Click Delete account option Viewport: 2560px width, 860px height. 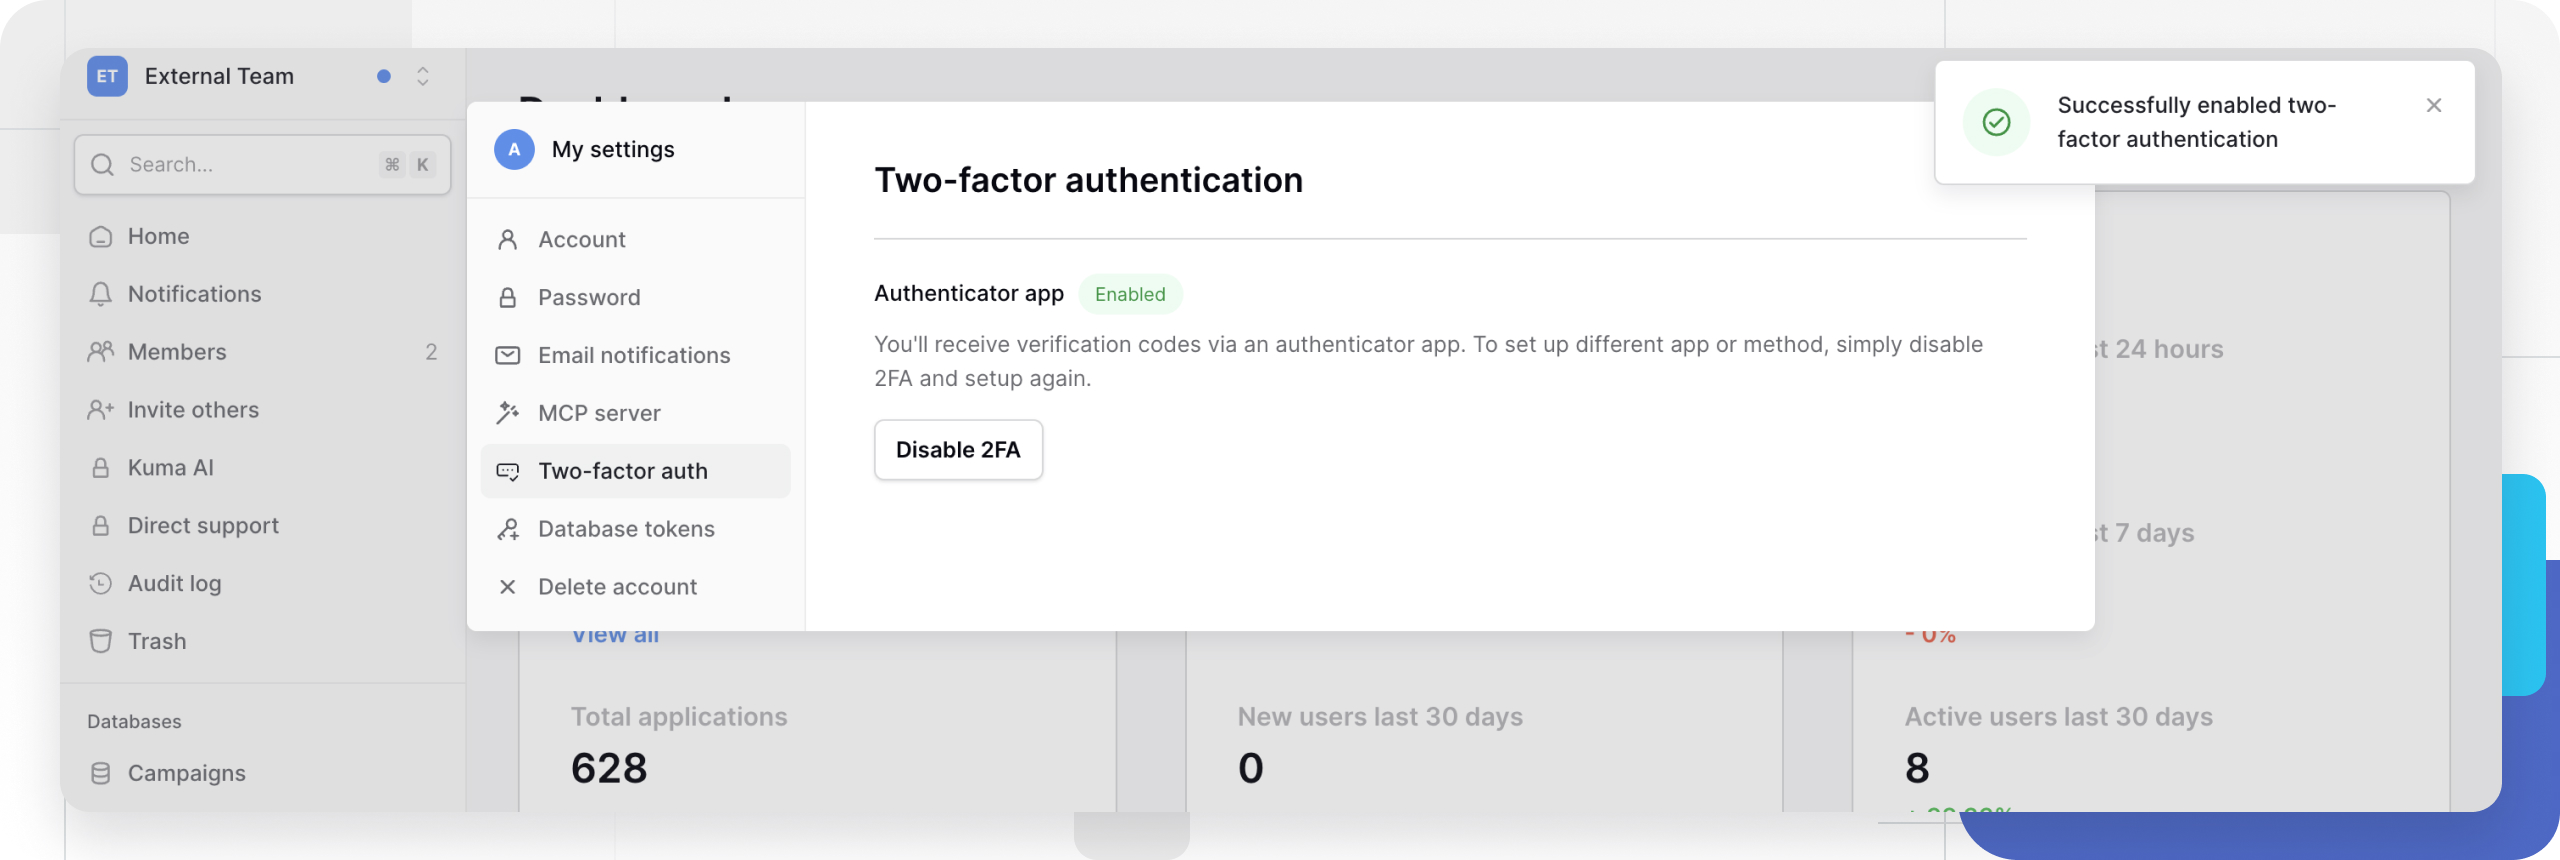617,587
